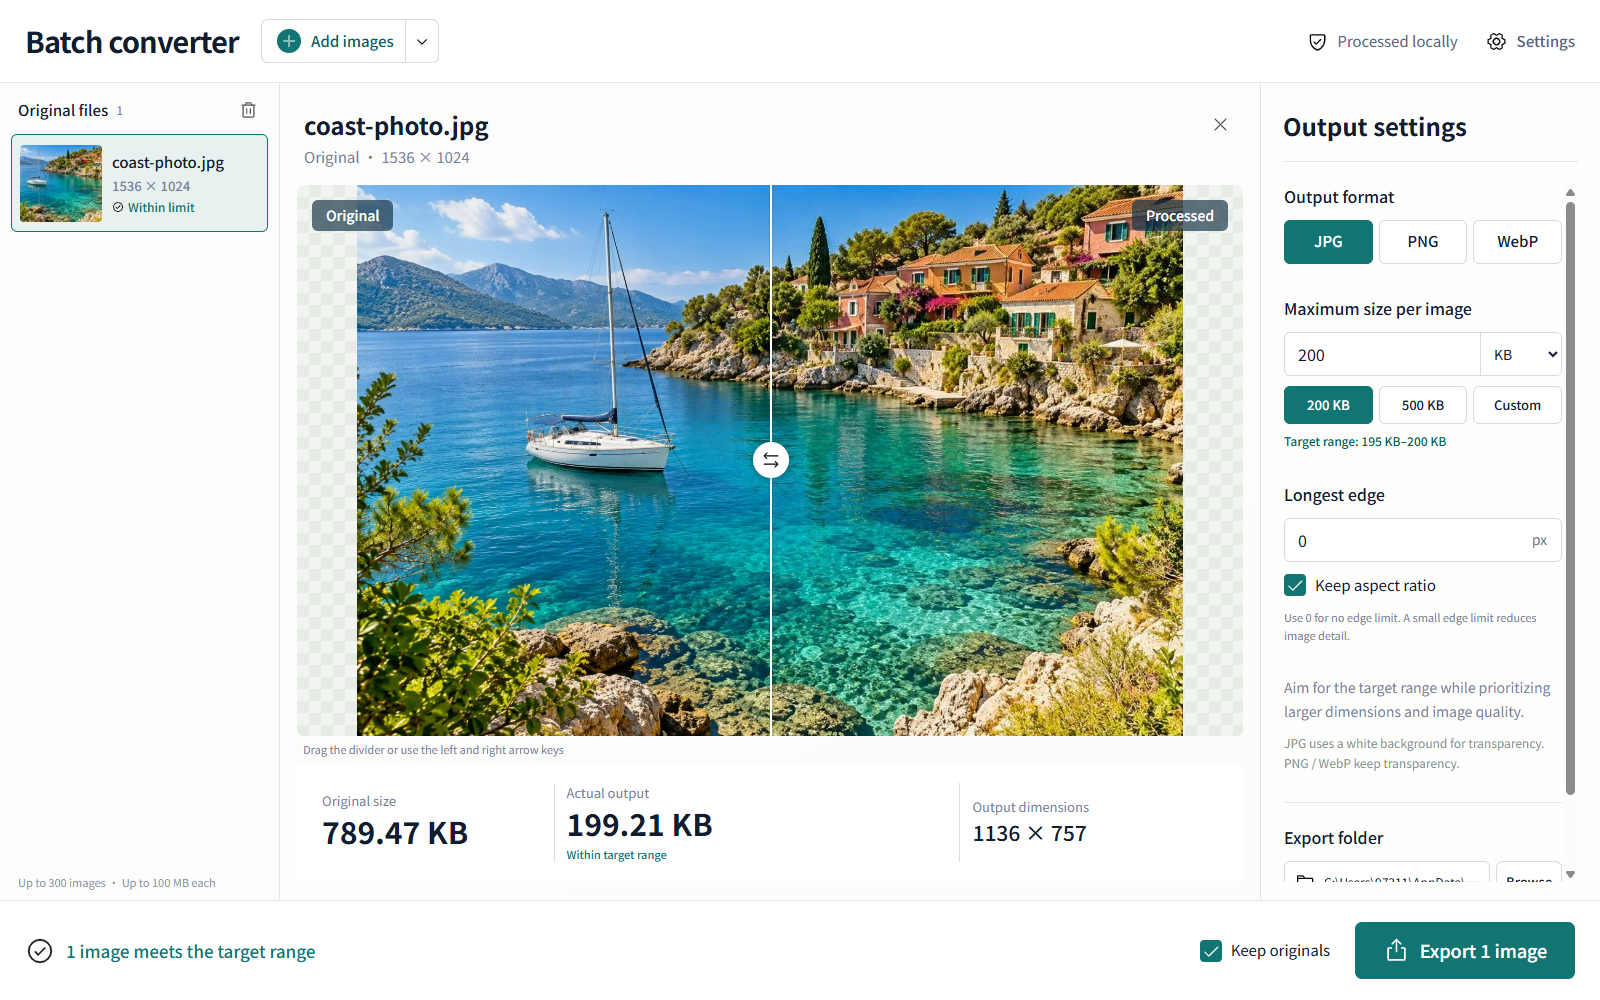Click the folder icon in Export folder
This screenshot has width=1600, height=1000.
1305,880
